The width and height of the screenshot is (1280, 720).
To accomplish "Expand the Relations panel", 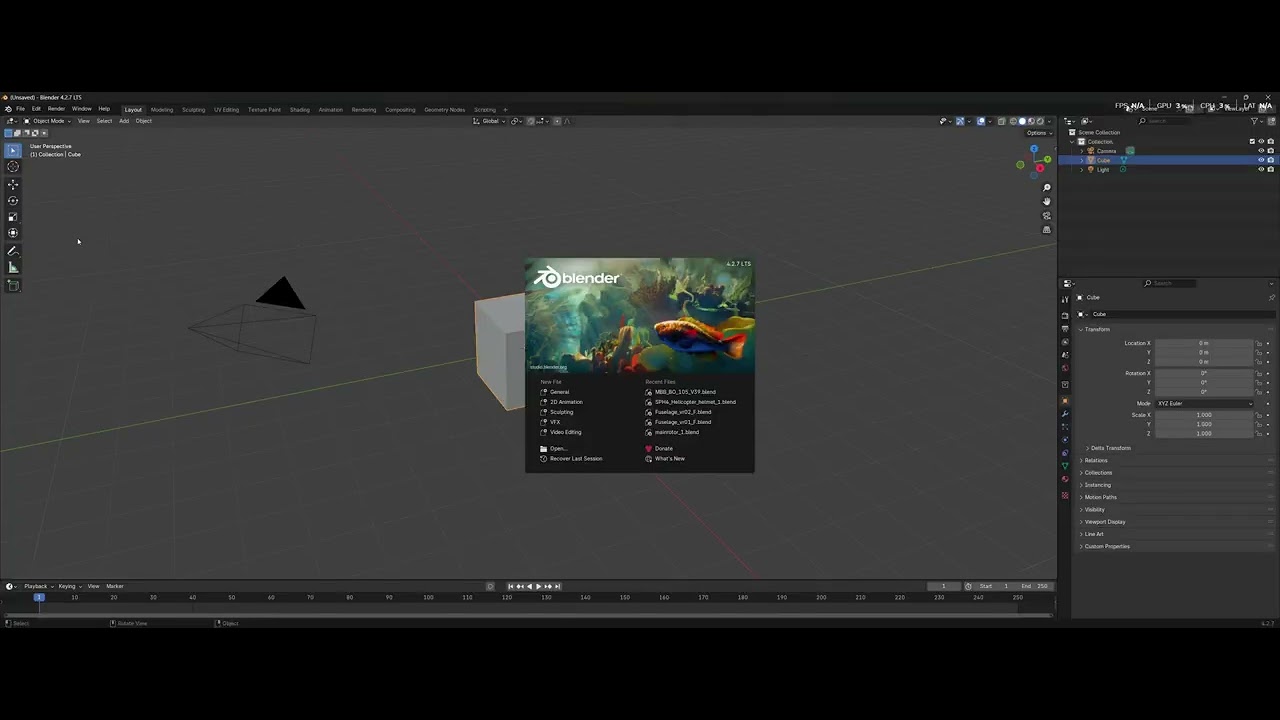I will (1095, 460).
